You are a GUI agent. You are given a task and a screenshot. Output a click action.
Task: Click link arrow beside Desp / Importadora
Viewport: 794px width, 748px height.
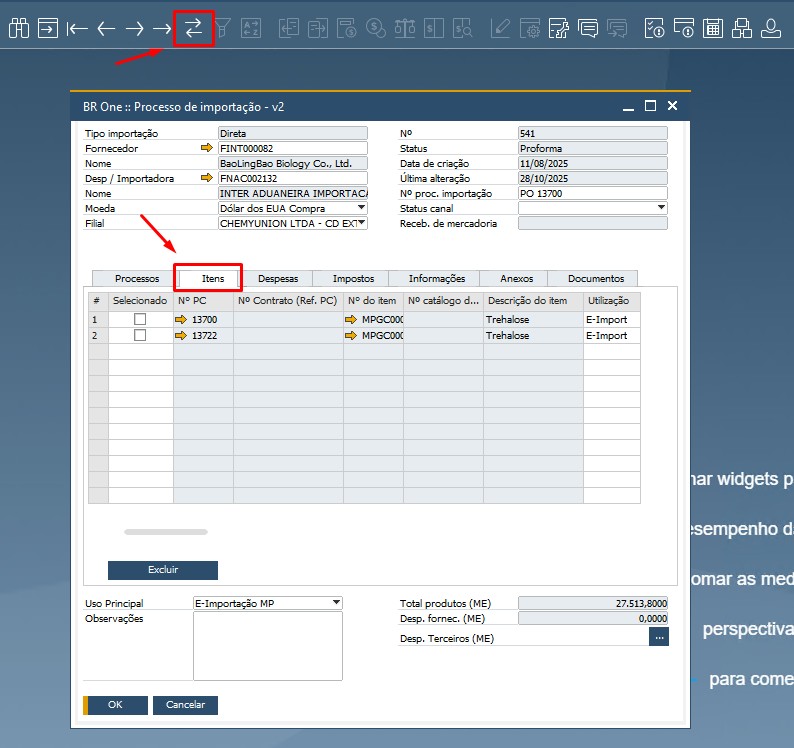[207, 178]
